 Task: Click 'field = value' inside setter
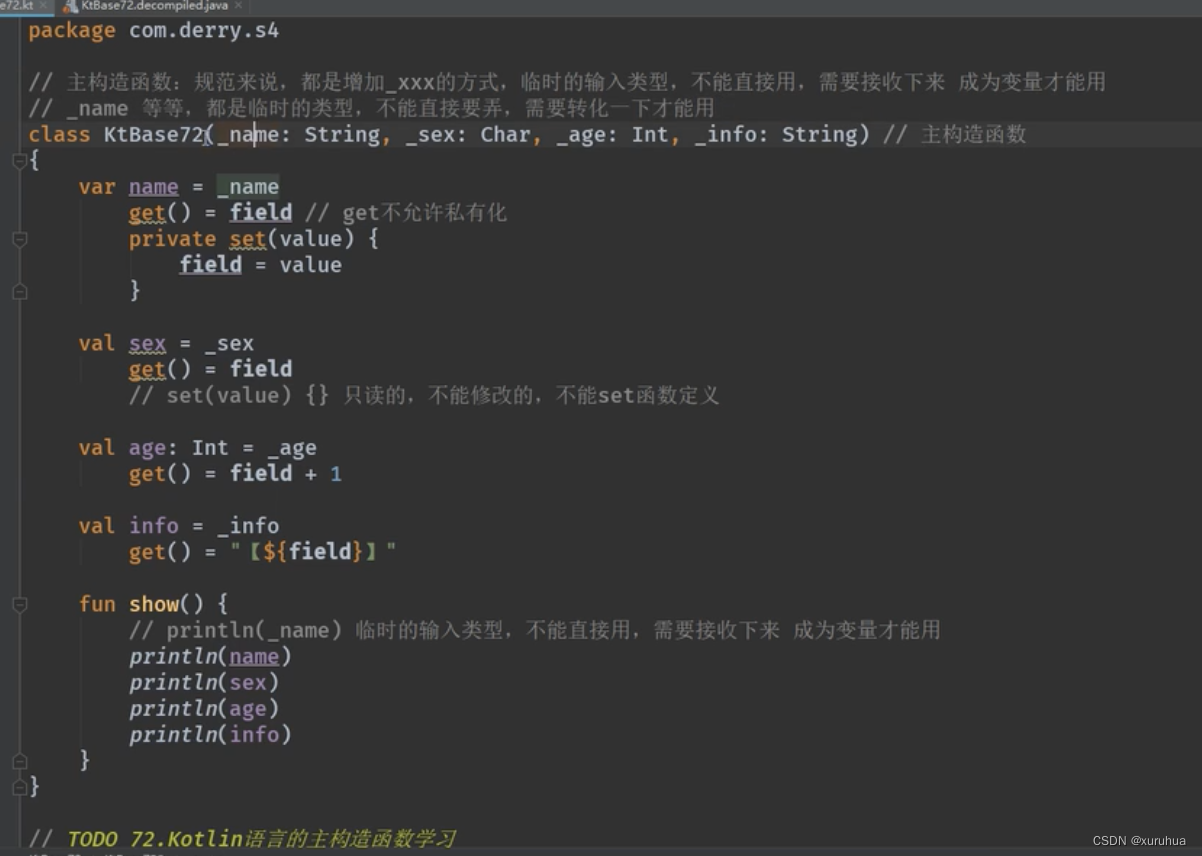coord(261,265)
